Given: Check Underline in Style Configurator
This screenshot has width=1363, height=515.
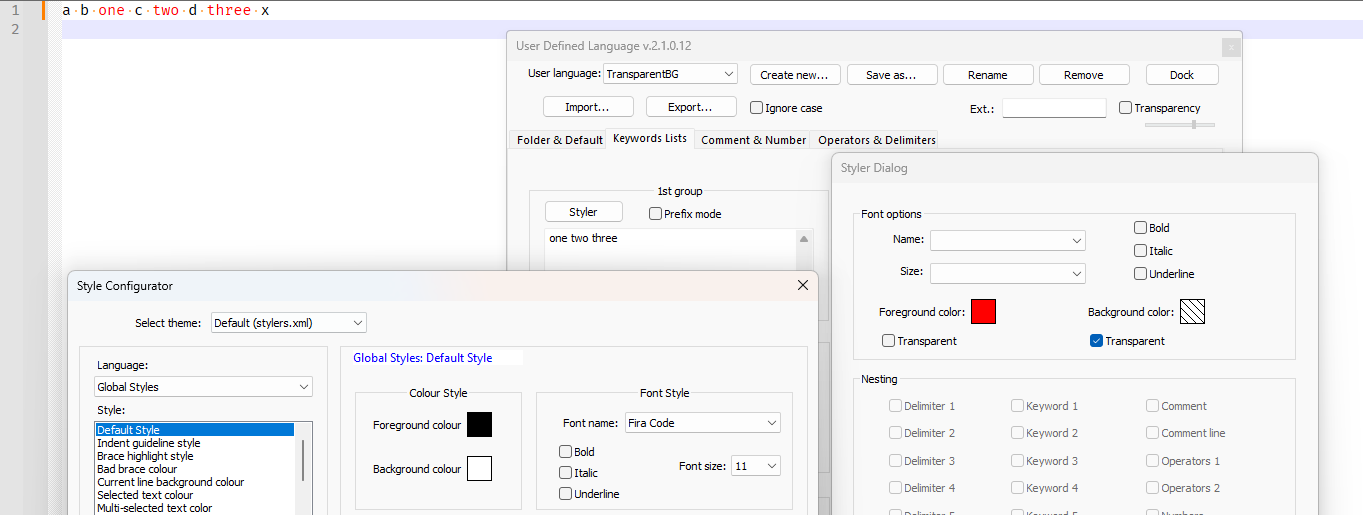Looking at the screenshot, I should coord(566,494).
